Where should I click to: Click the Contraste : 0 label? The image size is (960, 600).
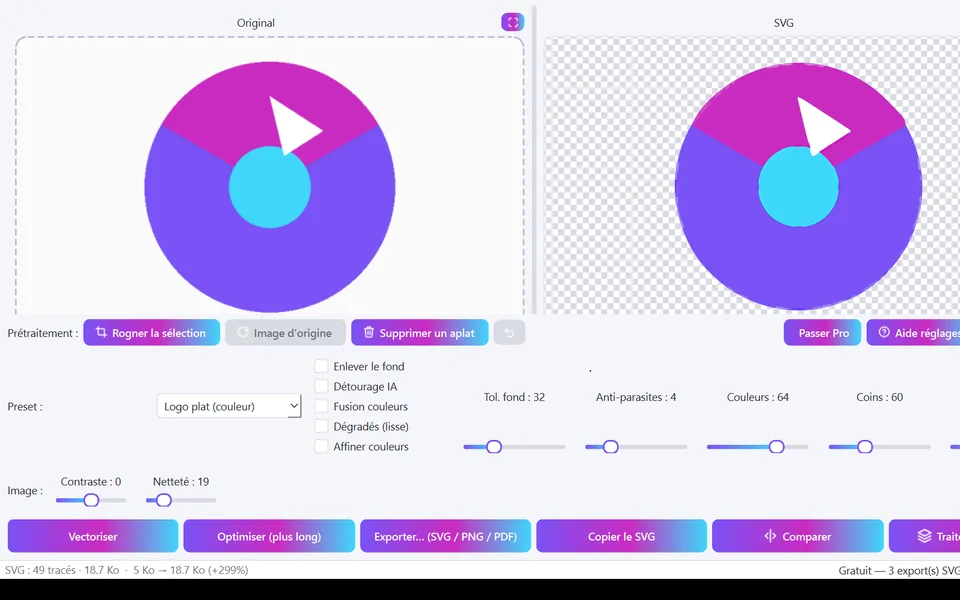tap(91, 482)
